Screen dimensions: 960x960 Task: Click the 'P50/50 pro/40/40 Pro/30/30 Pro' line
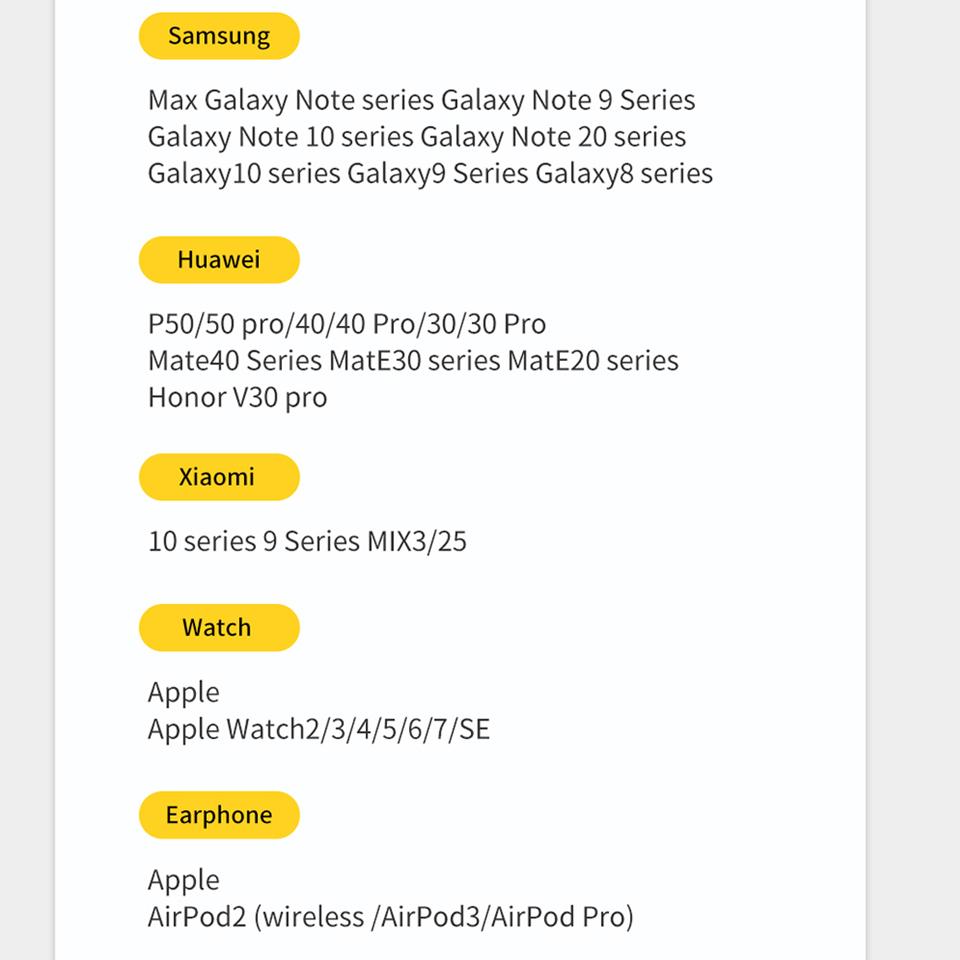pyautogui.click(x=347, y=324)
